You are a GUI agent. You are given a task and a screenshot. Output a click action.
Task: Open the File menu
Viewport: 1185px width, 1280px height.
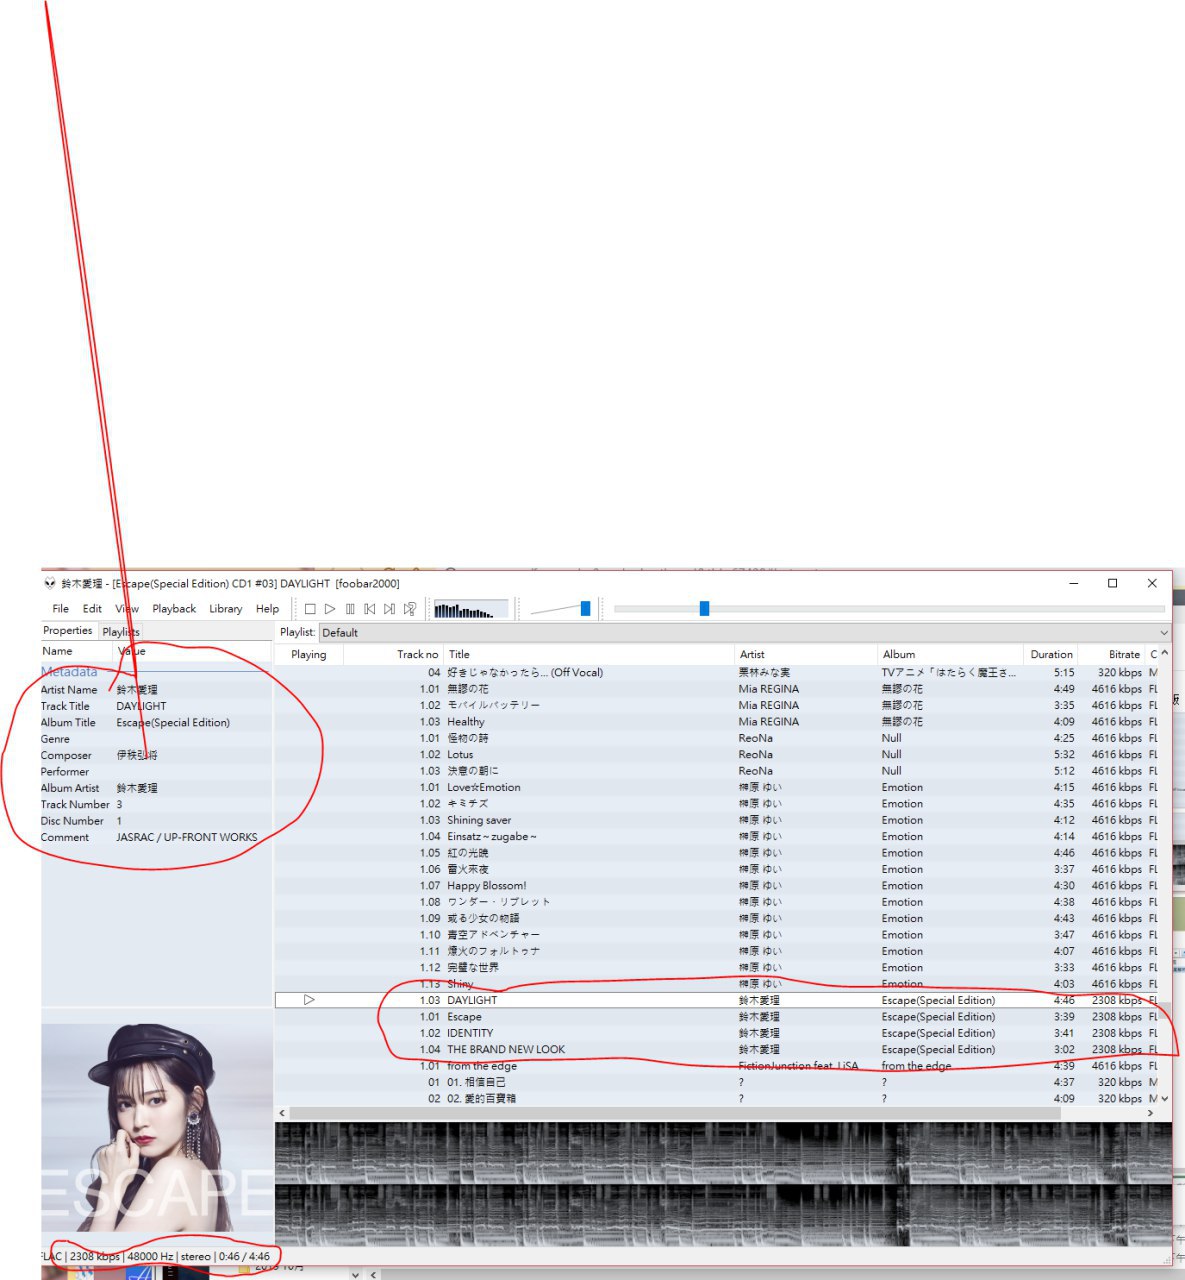pyautogui.click(x=60, y=609)
